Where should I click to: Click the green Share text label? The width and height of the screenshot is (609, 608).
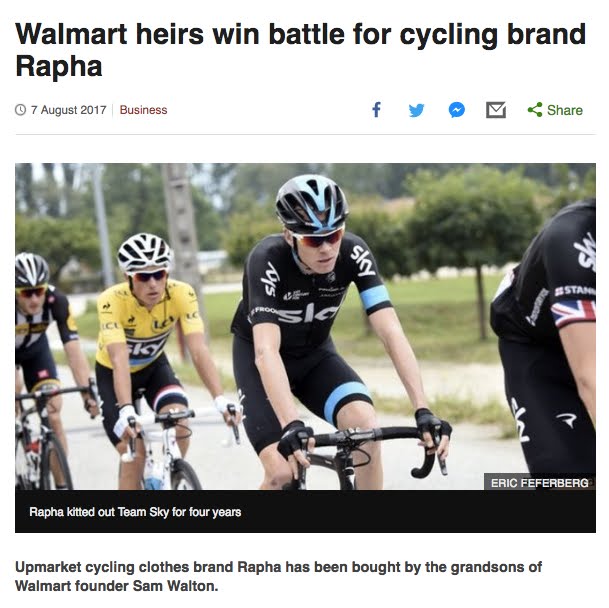tap(565, 110)
